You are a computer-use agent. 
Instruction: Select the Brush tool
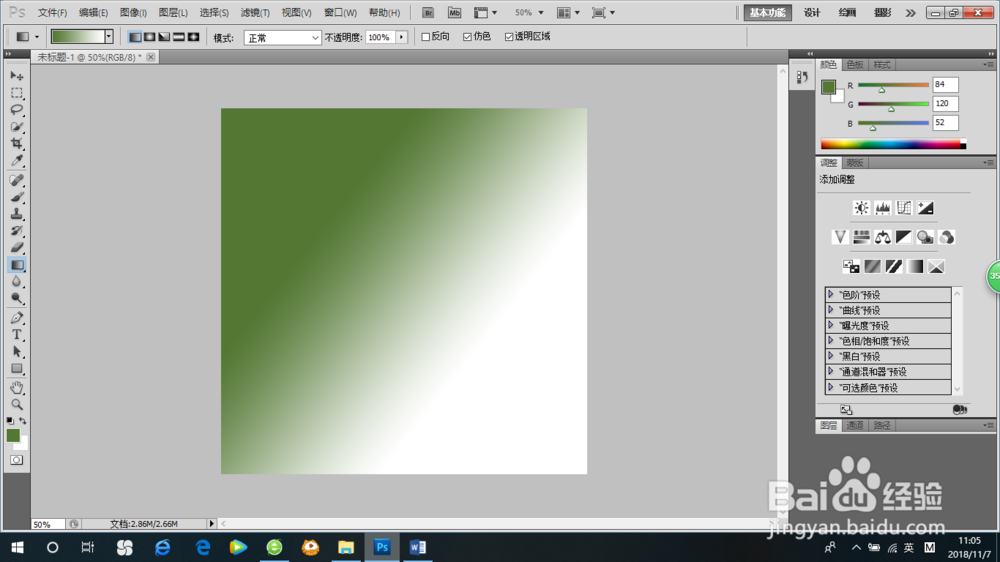pos(17,197)
